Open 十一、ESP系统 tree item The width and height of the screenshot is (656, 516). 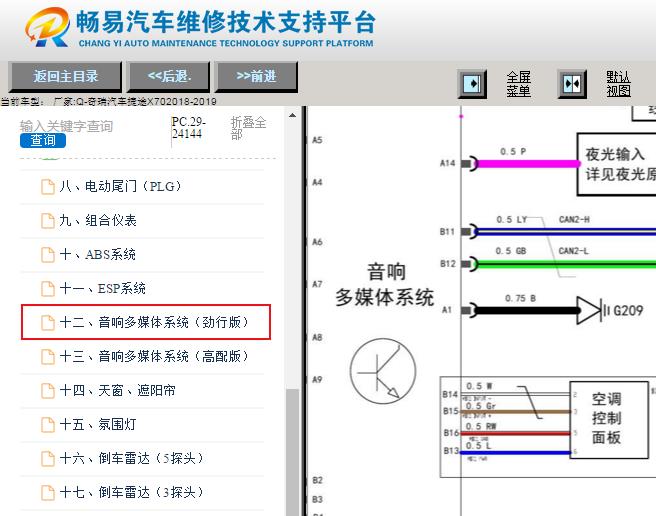[x=142, y=288]
